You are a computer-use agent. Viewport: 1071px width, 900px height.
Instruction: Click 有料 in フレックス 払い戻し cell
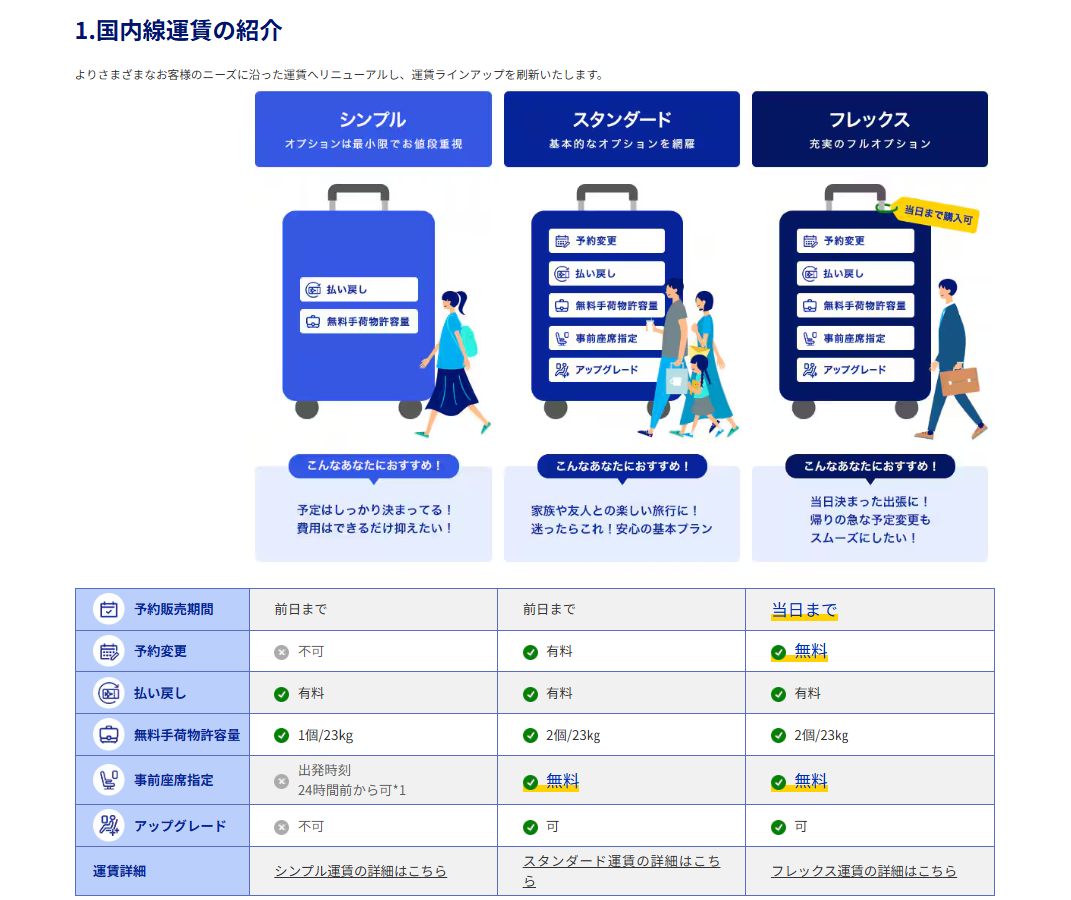[x=807, y=694]
